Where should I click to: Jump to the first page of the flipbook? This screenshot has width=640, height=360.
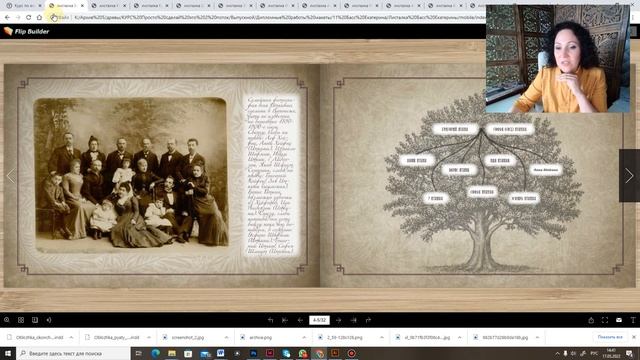point(285,320)
